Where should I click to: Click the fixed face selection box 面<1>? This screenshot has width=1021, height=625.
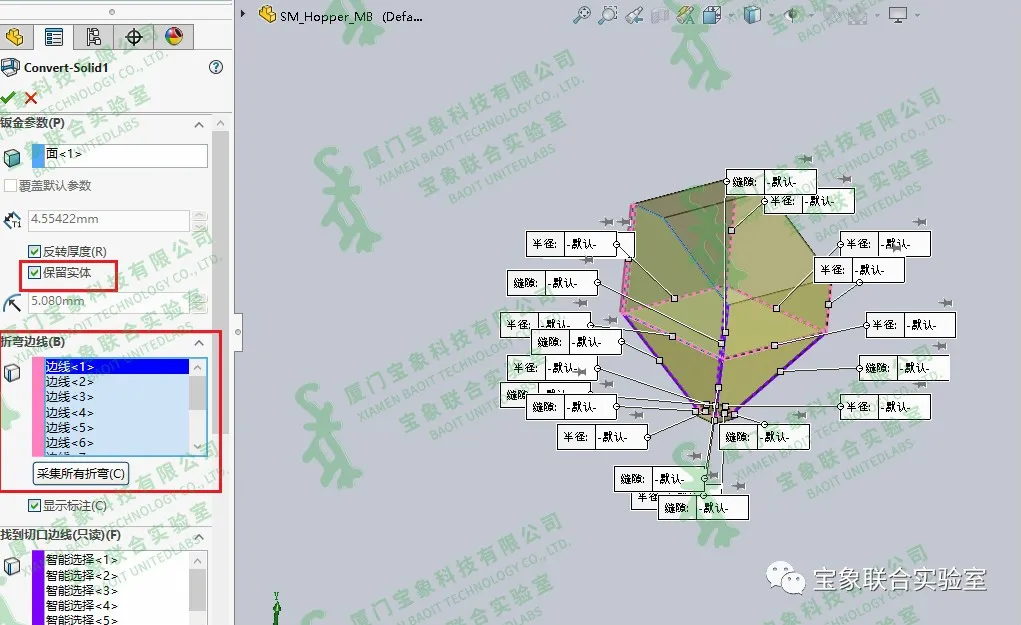120,156
